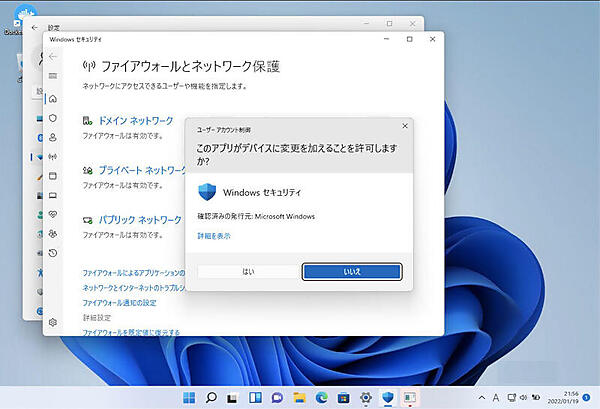The image size is (600, 409).
Task: Open Microsoft Edge from taskbar
Action: 322,397
